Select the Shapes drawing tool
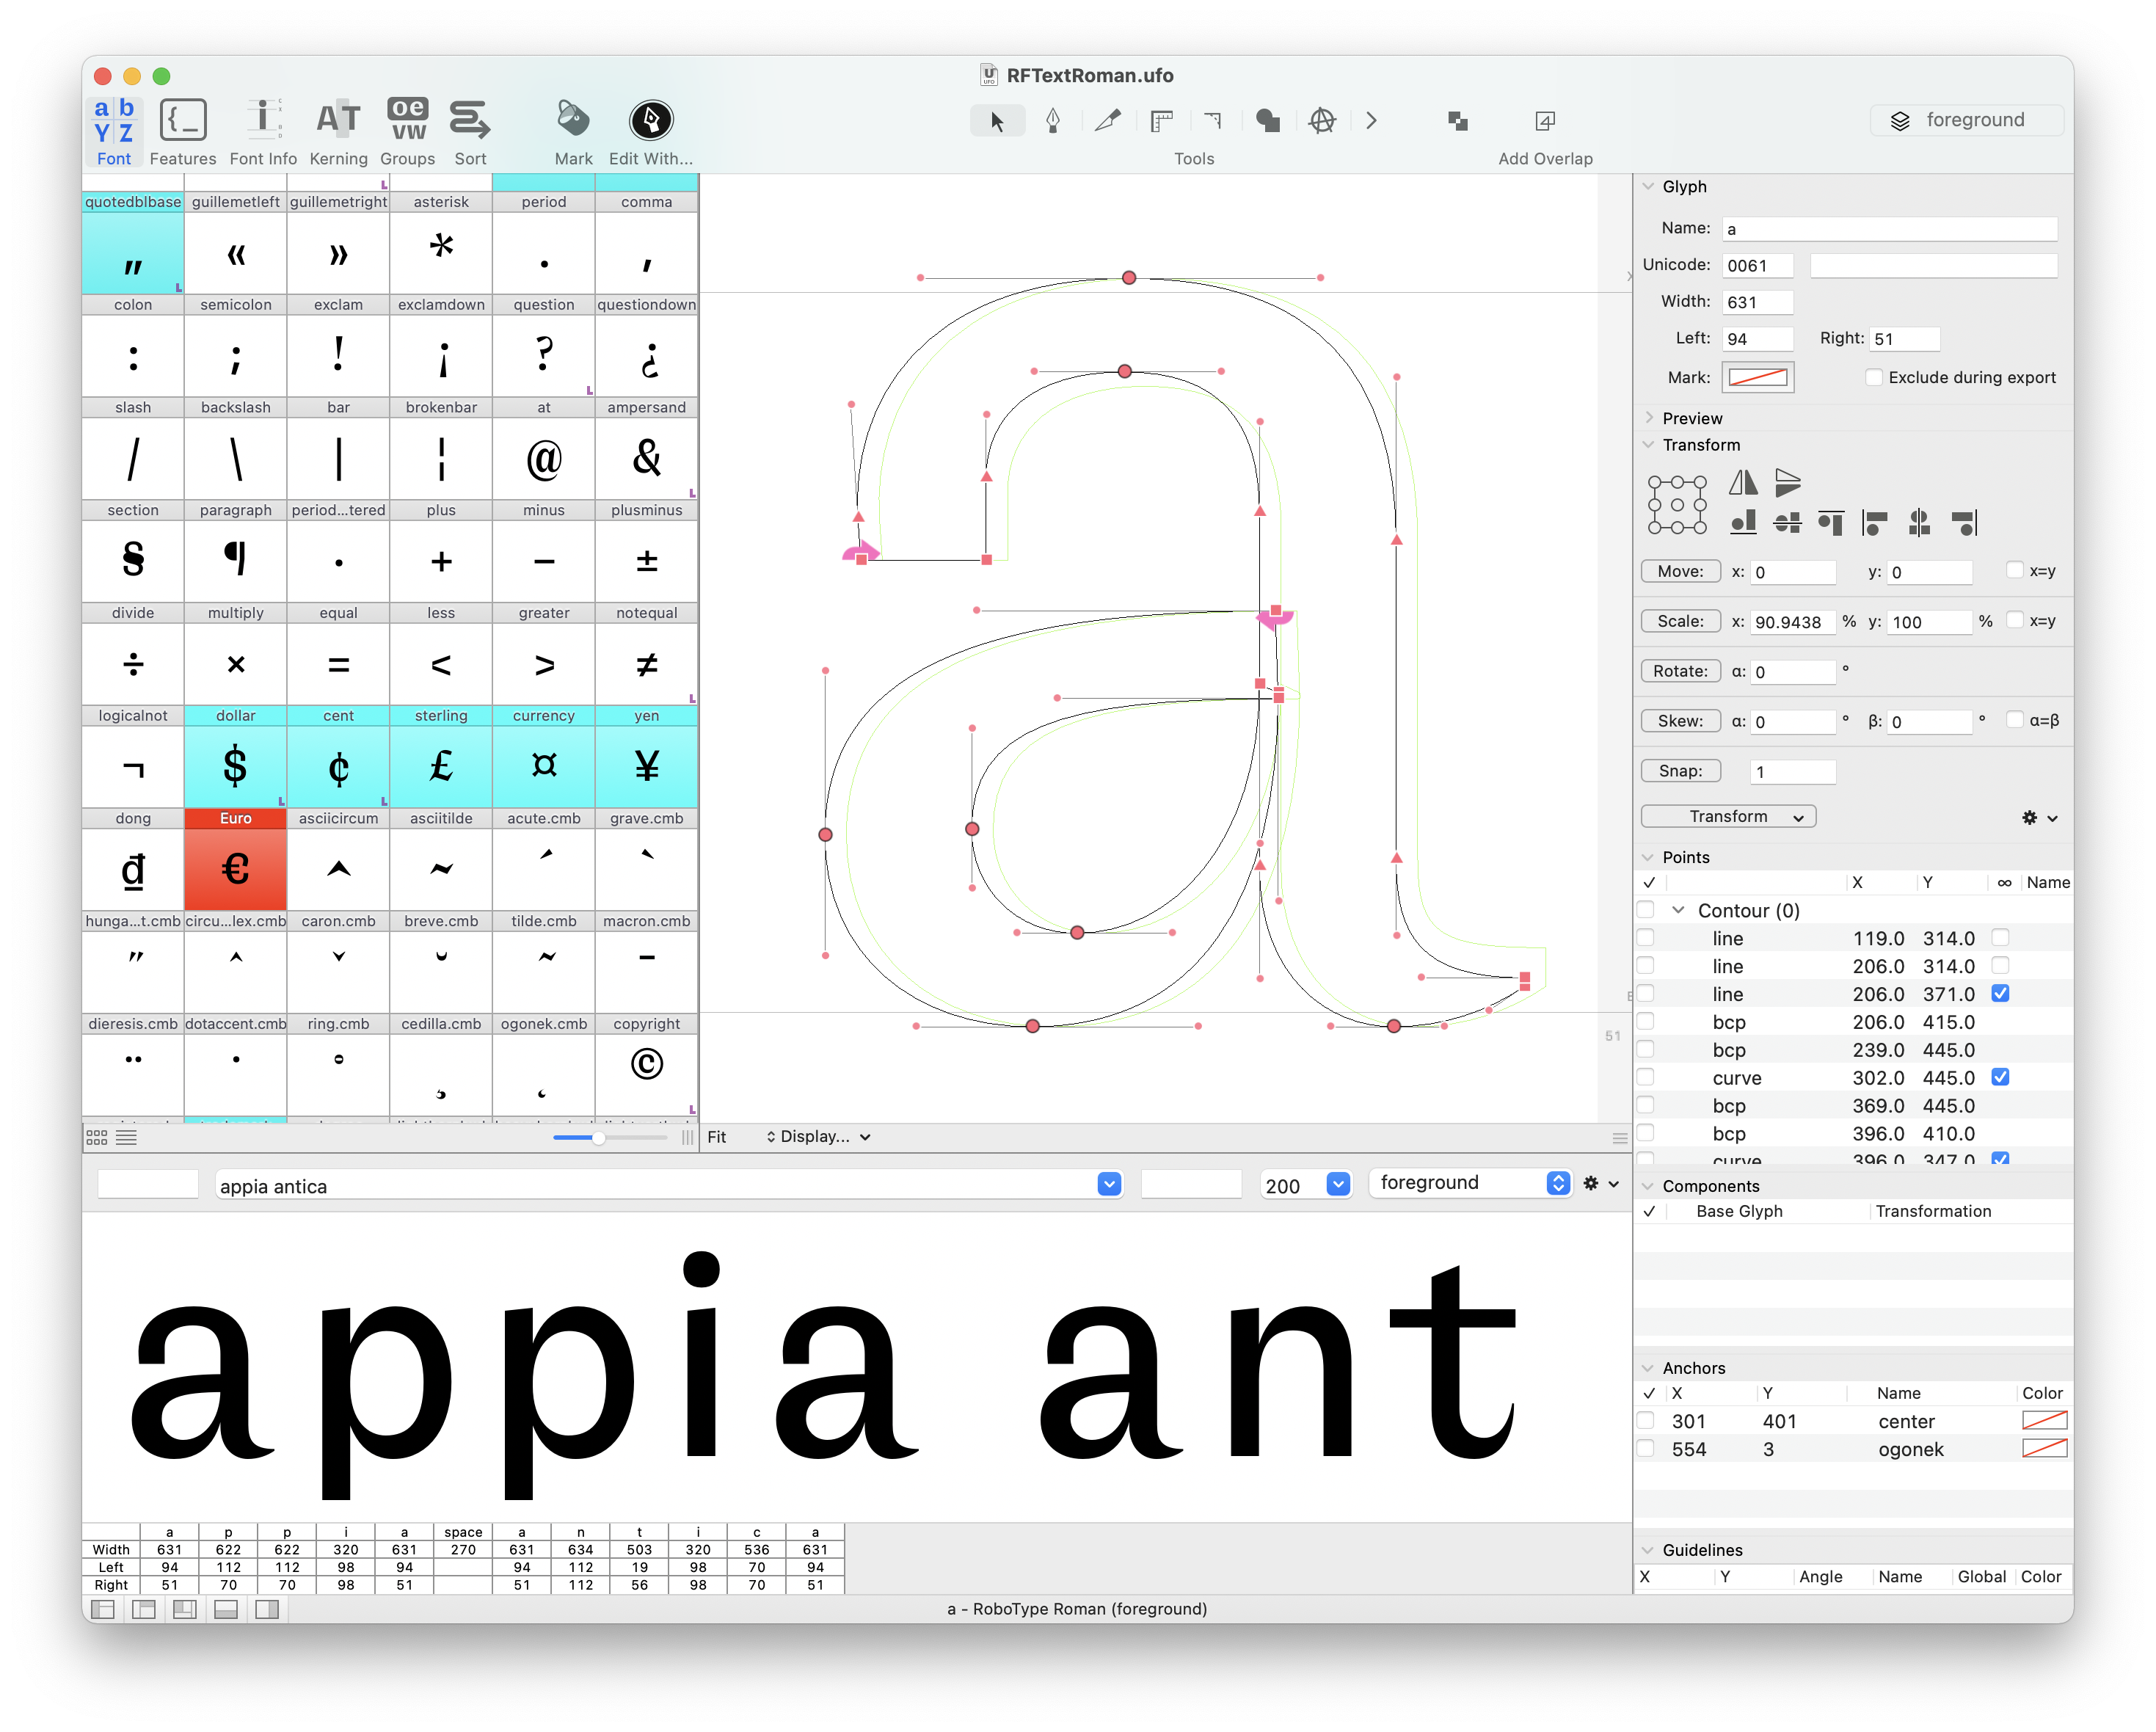This screenshot has height=1732, width=2156. click(1267, 120)
